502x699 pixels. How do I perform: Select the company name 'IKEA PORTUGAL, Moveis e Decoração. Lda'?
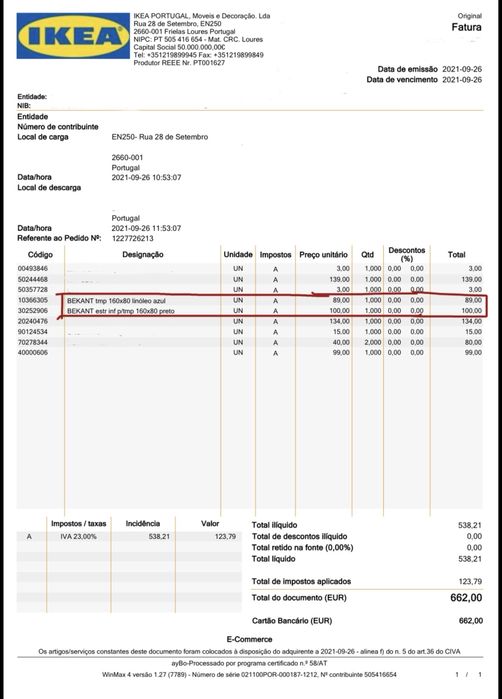click(x=202, y=16)
